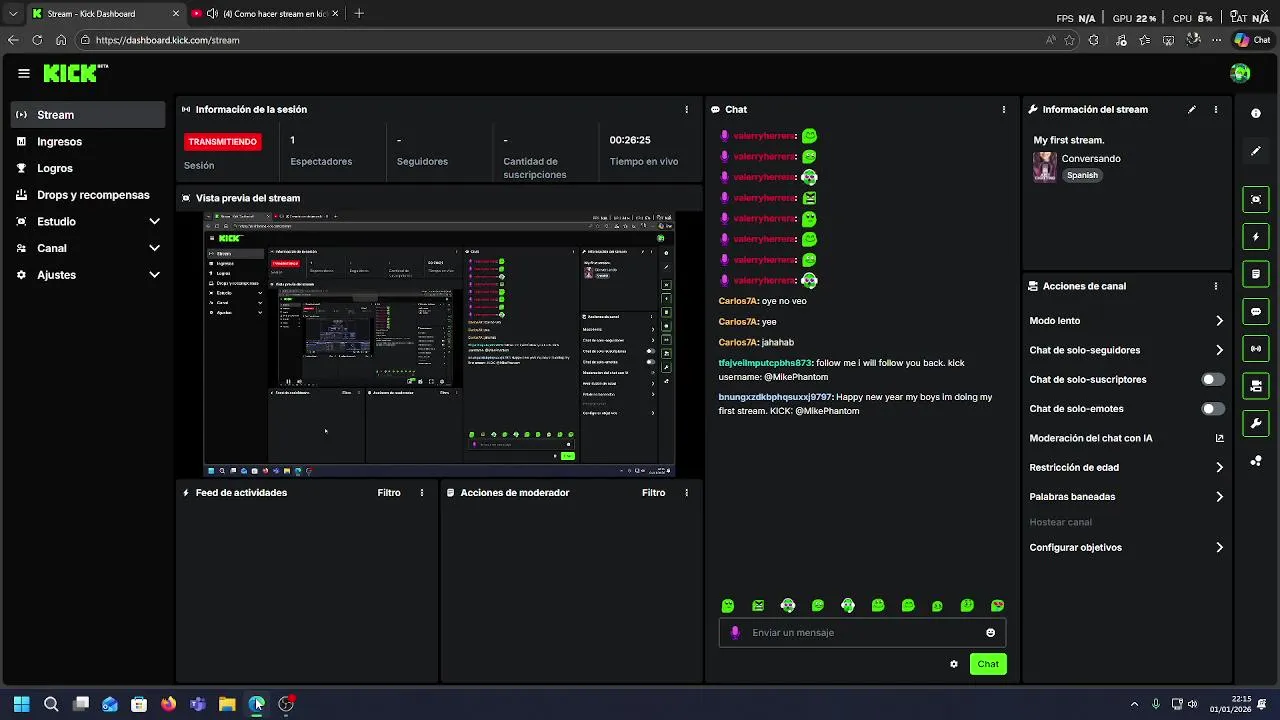Open Filtro in Feed de actividades
The height and width of the screenshot is (720, 1280).
(389, 493)
